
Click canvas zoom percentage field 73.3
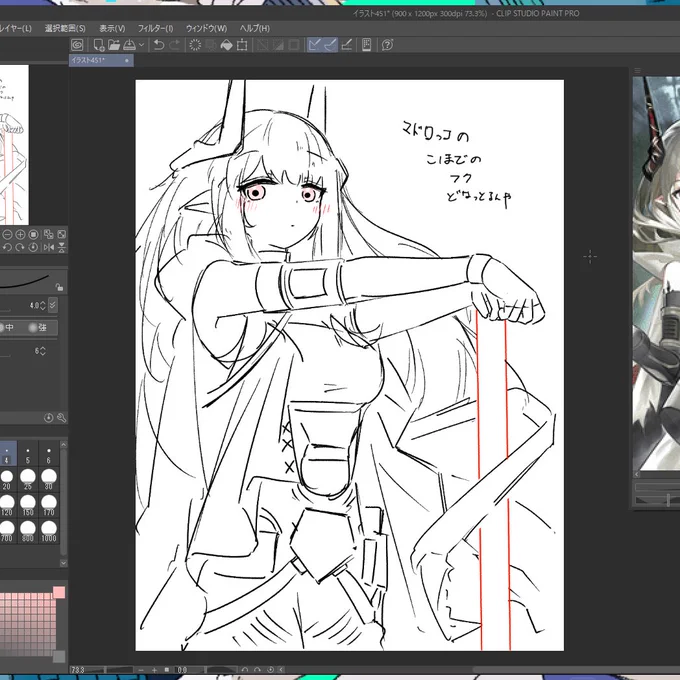click(x=78, y=670)
